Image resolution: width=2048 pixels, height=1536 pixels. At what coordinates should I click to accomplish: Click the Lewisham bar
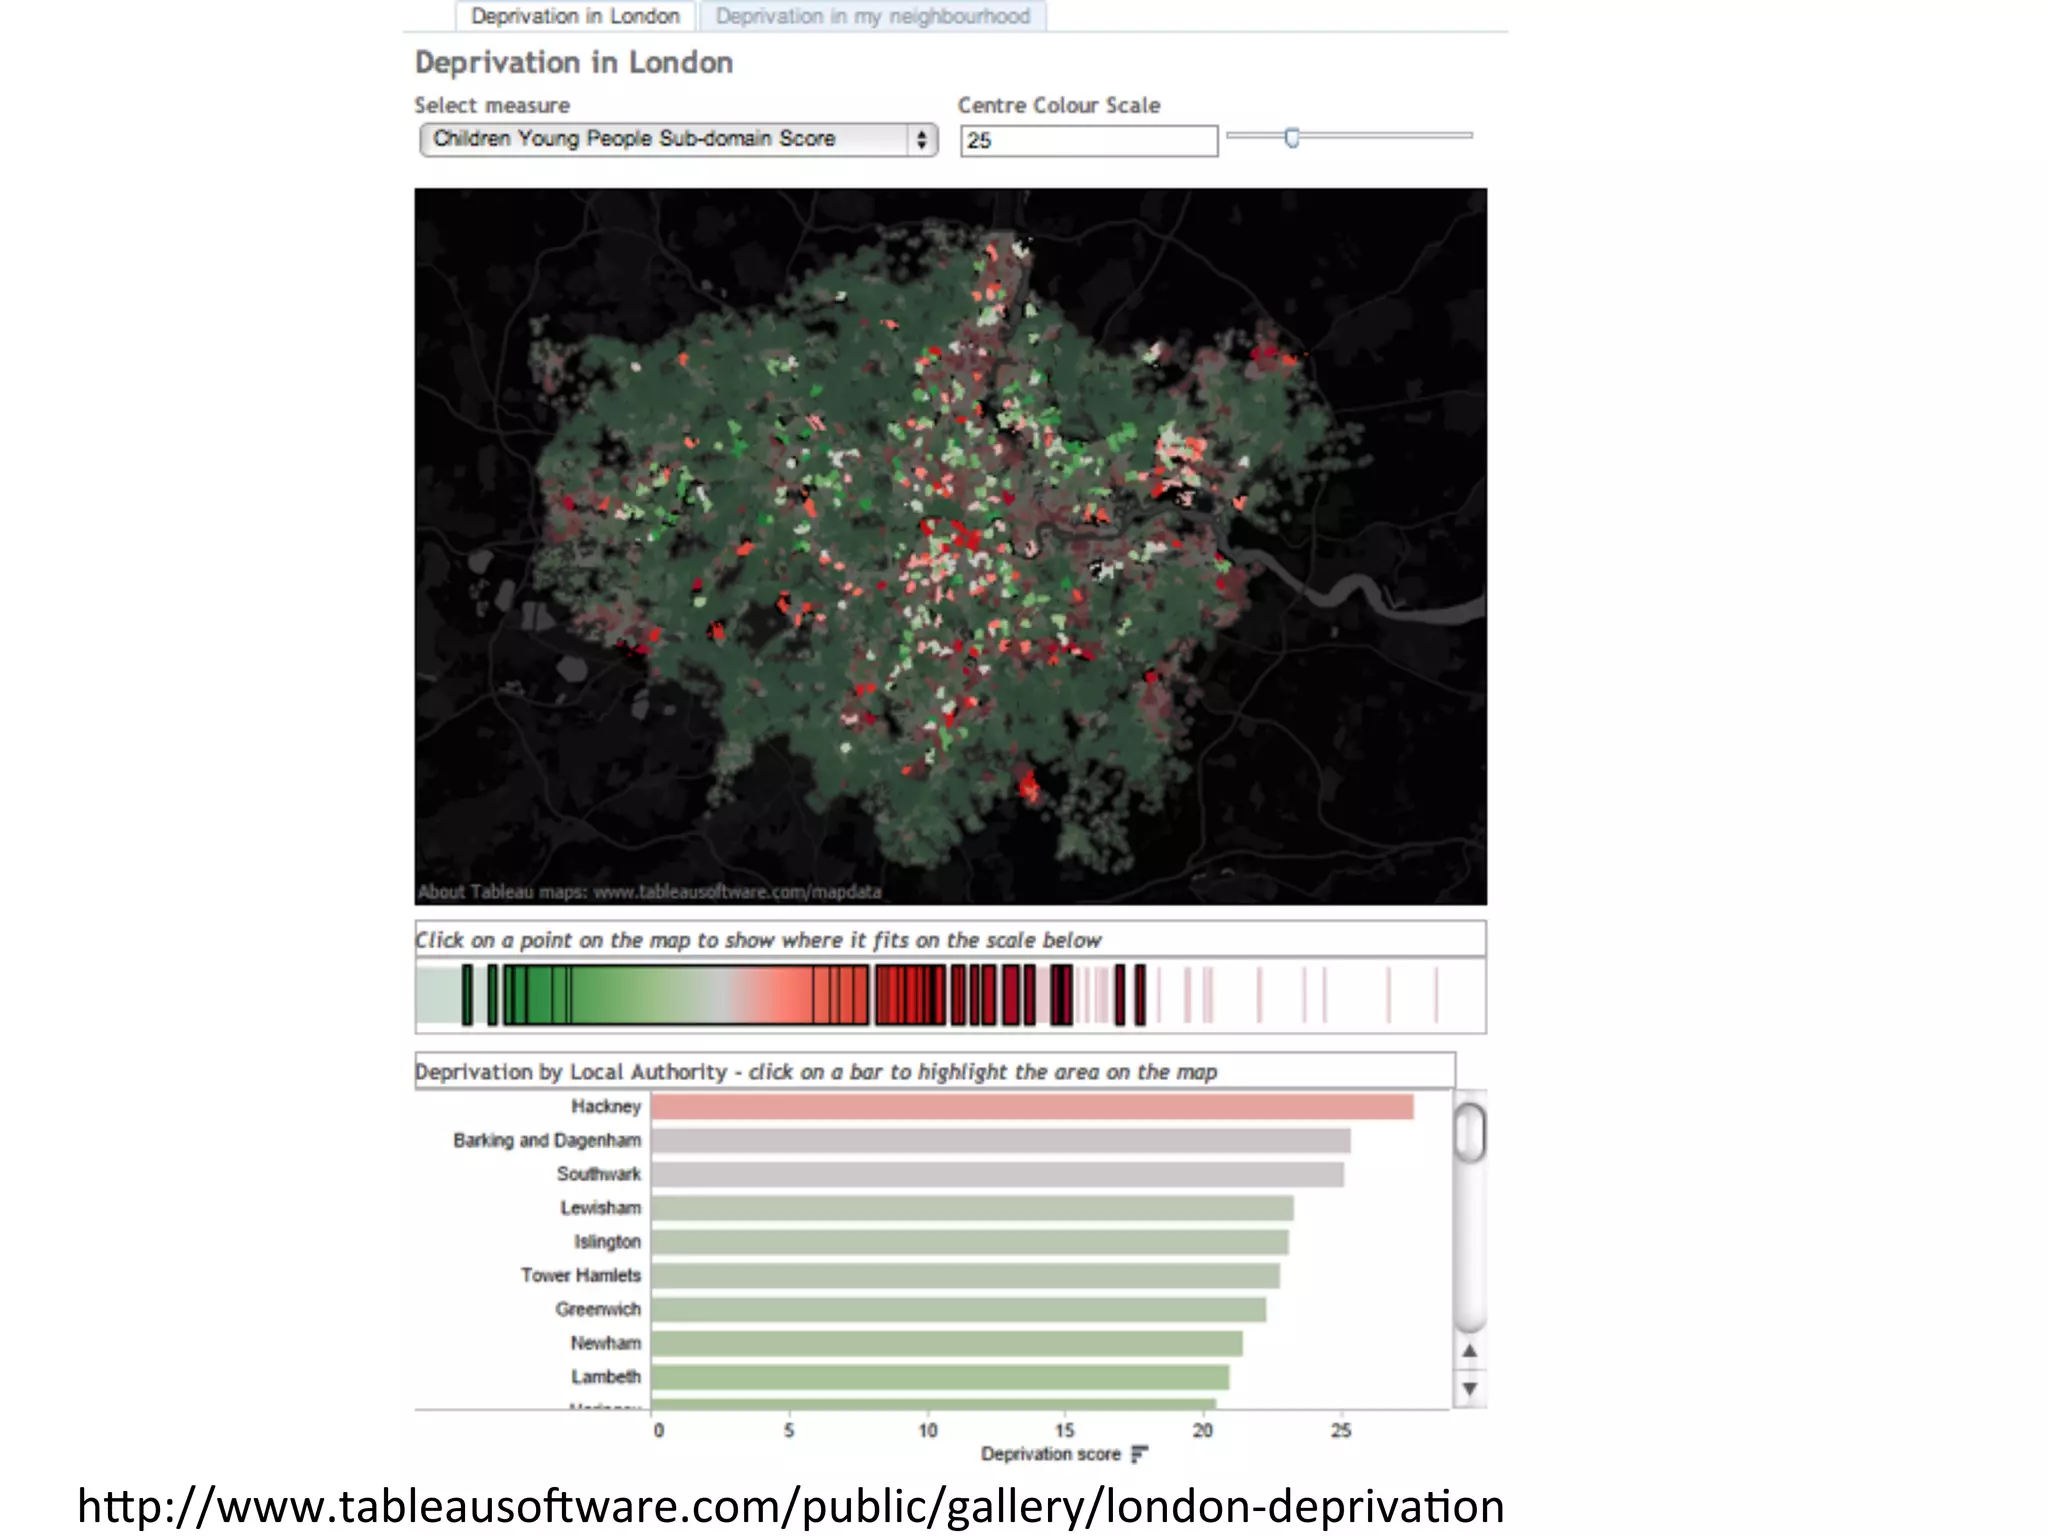972,1208
